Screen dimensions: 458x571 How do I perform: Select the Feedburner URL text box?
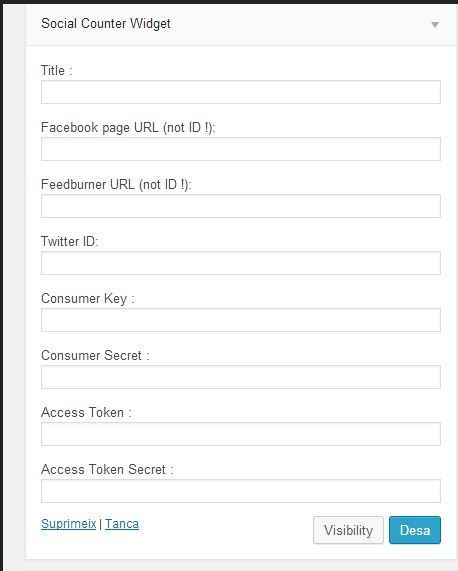pyautogui.click(x=241, y=206)
